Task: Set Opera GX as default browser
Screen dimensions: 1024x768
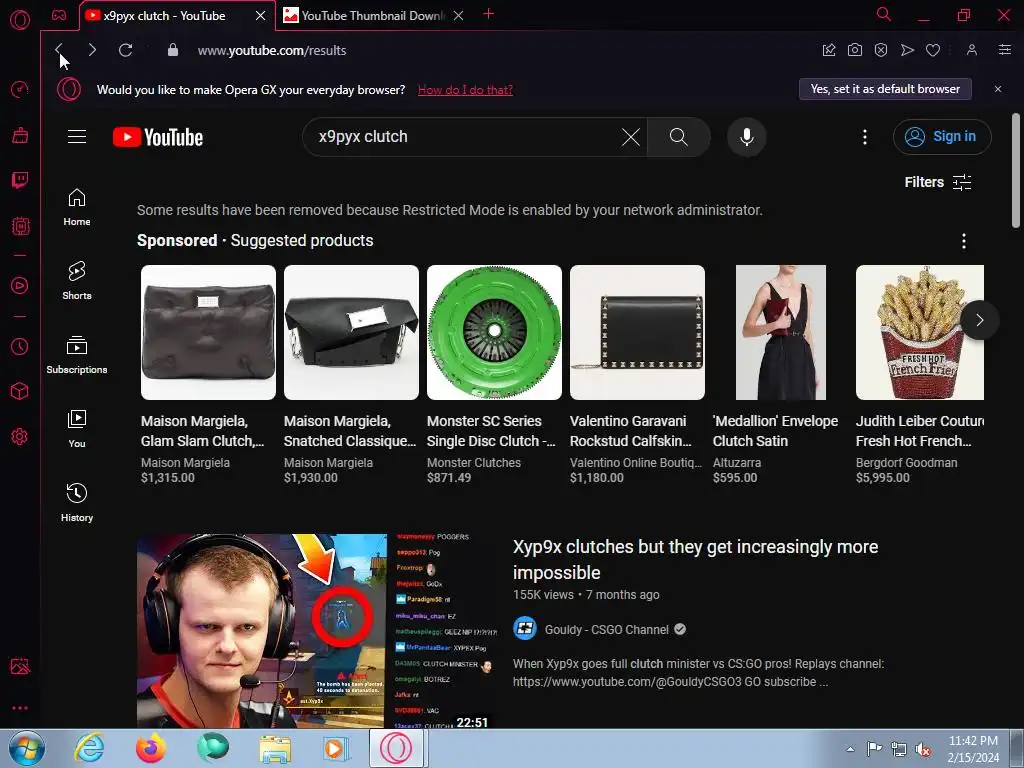Action: [885, 89]
